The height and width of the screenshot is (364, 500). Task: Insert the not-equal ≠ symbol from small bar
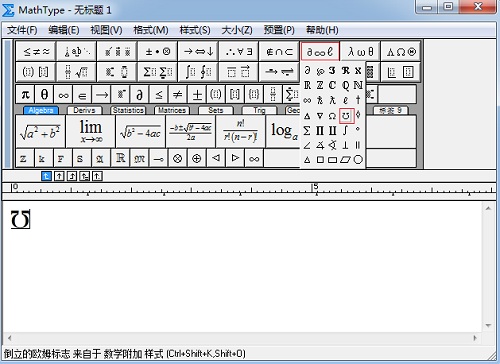pos(177,95)
